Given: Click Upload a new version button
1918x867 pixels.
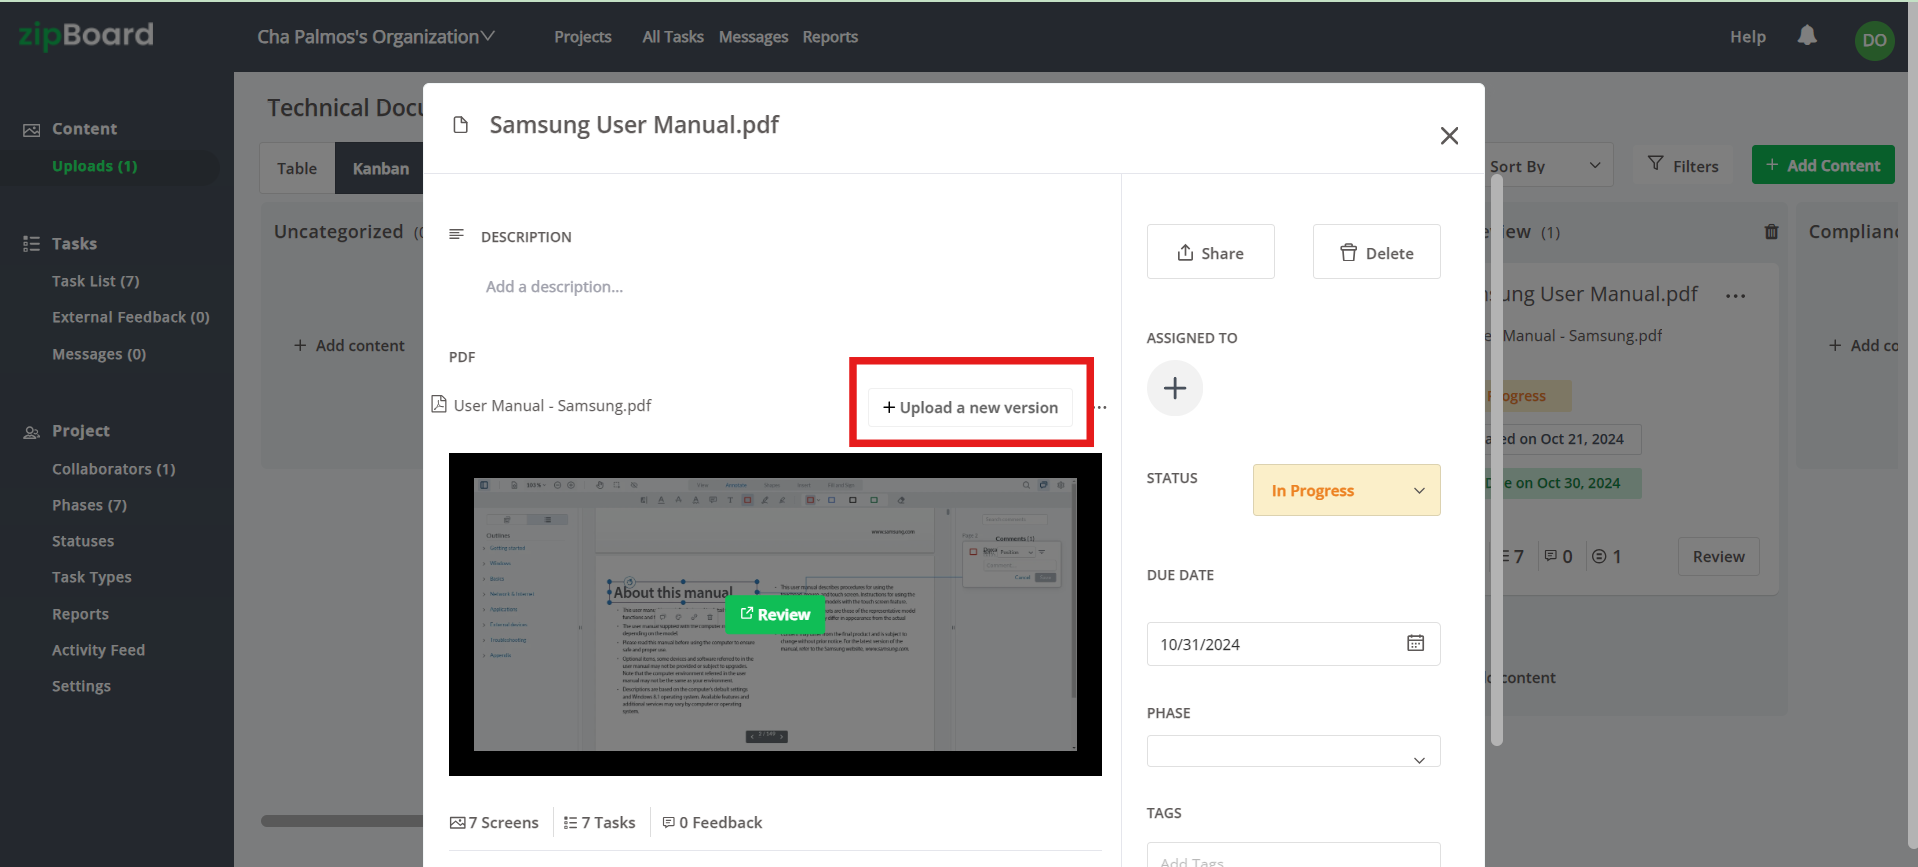Looking at the screenshot, I should pos(970,407).
